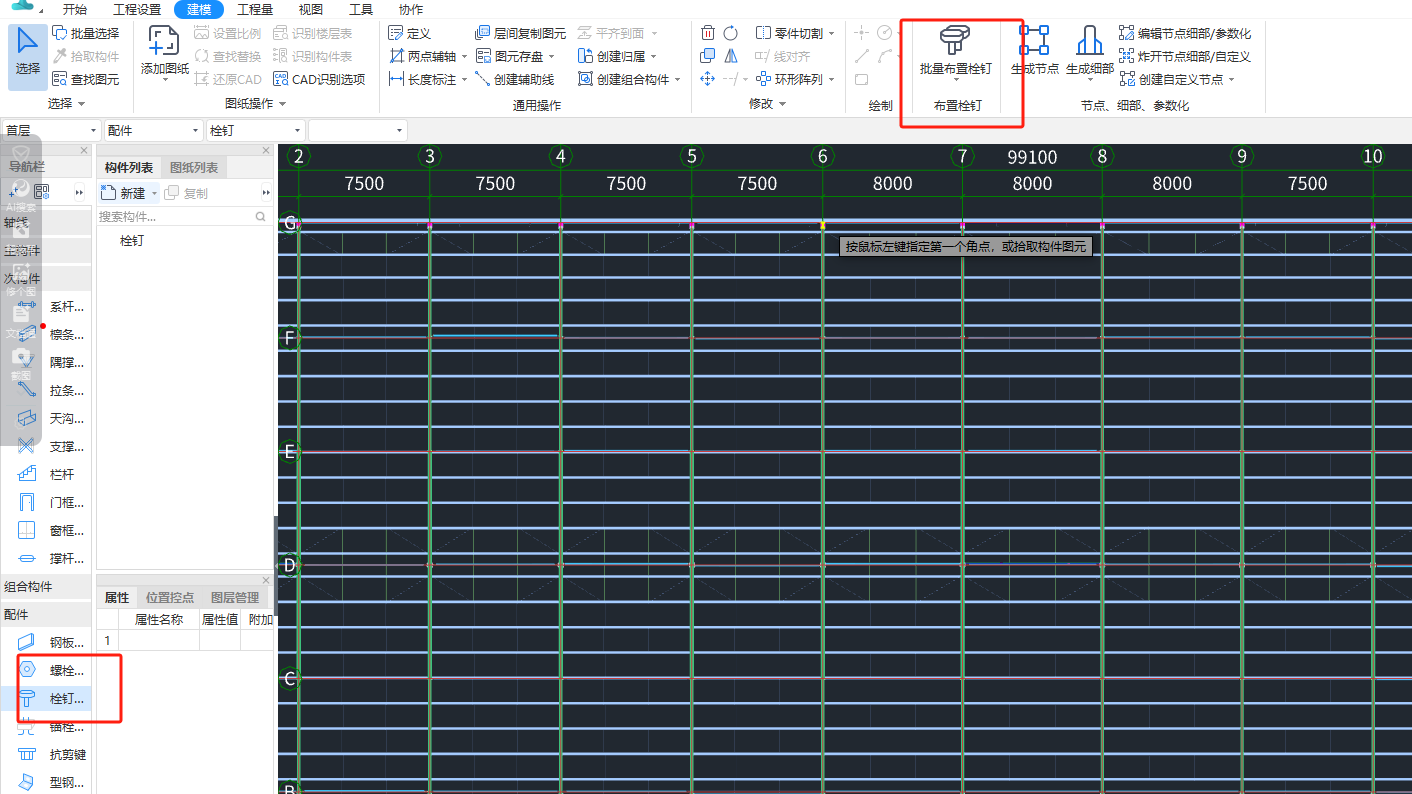Expand the 选择 group dropdown arrow
The width and height of the screenshot is (1412, 794).
pos(81,104)
